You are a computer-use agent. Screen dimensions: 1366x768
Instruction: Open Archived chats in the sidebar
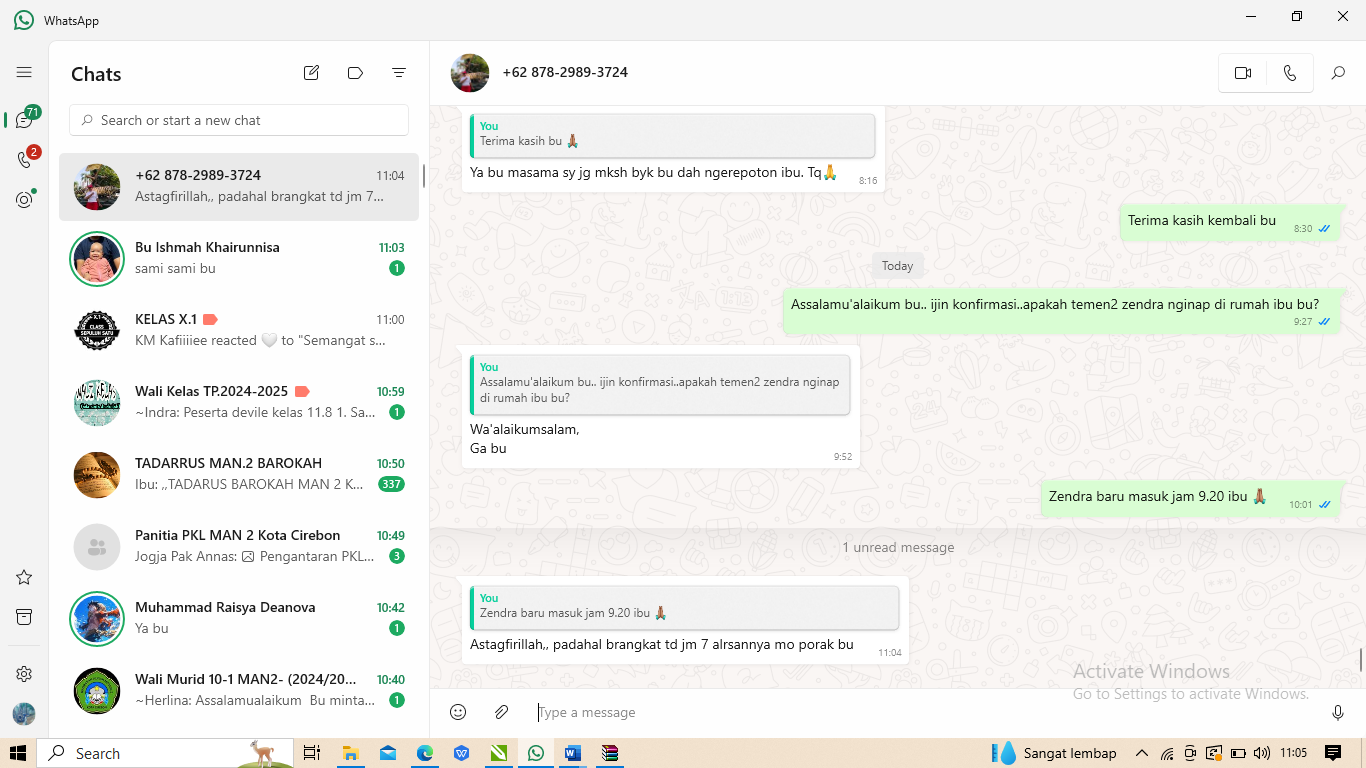tap(24, 617)
